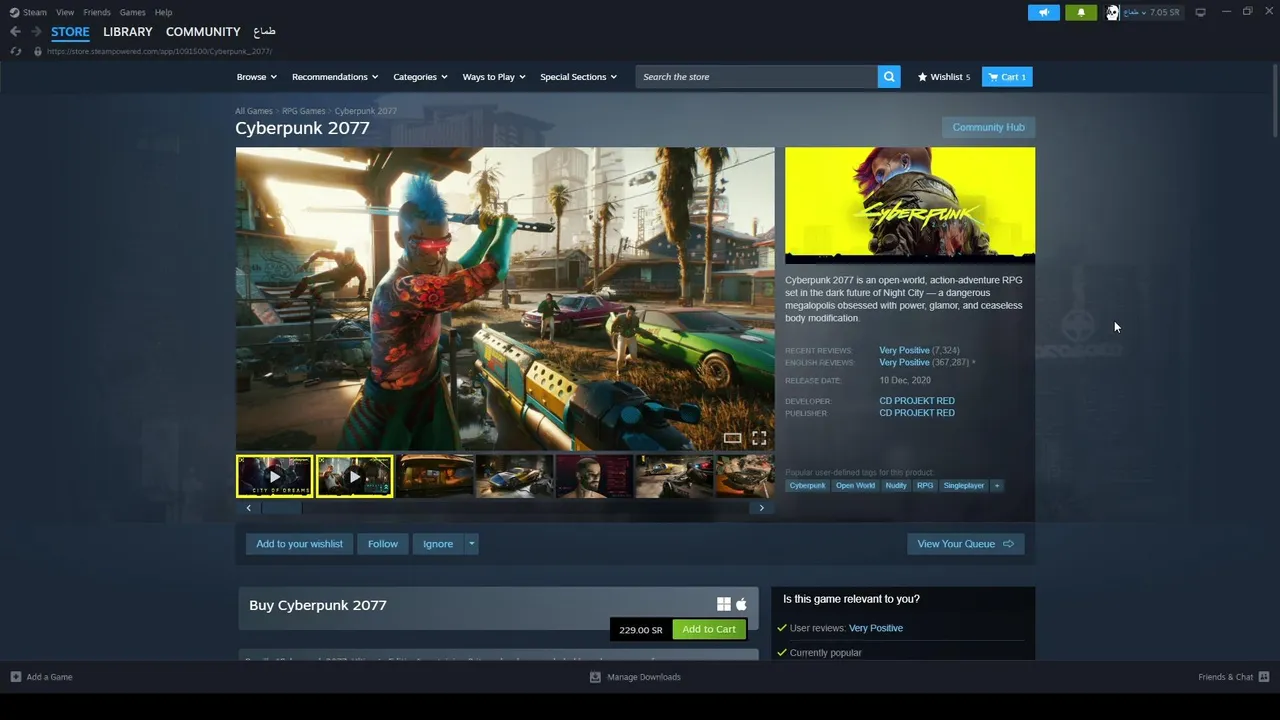Open the Friends menu
1280x720 pixels.
(x=97, y=12)
